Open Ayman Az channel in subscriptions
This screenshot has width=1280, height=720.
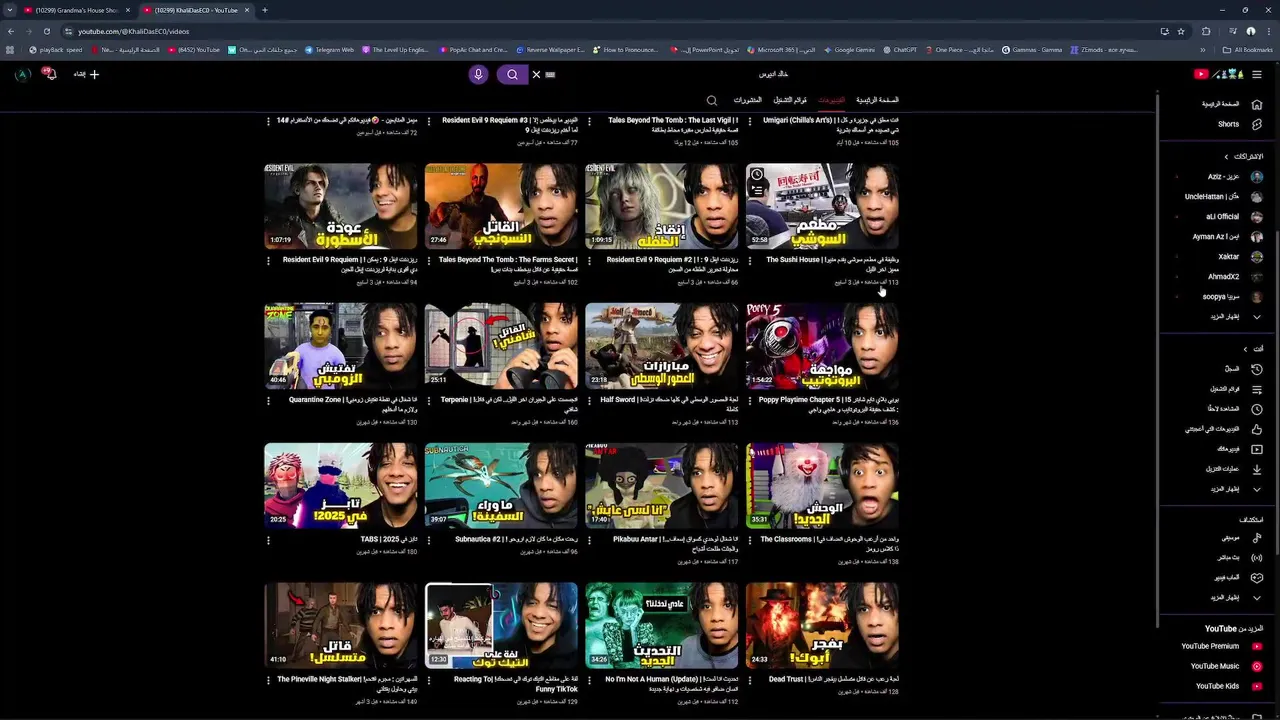tap(1227, 237)
